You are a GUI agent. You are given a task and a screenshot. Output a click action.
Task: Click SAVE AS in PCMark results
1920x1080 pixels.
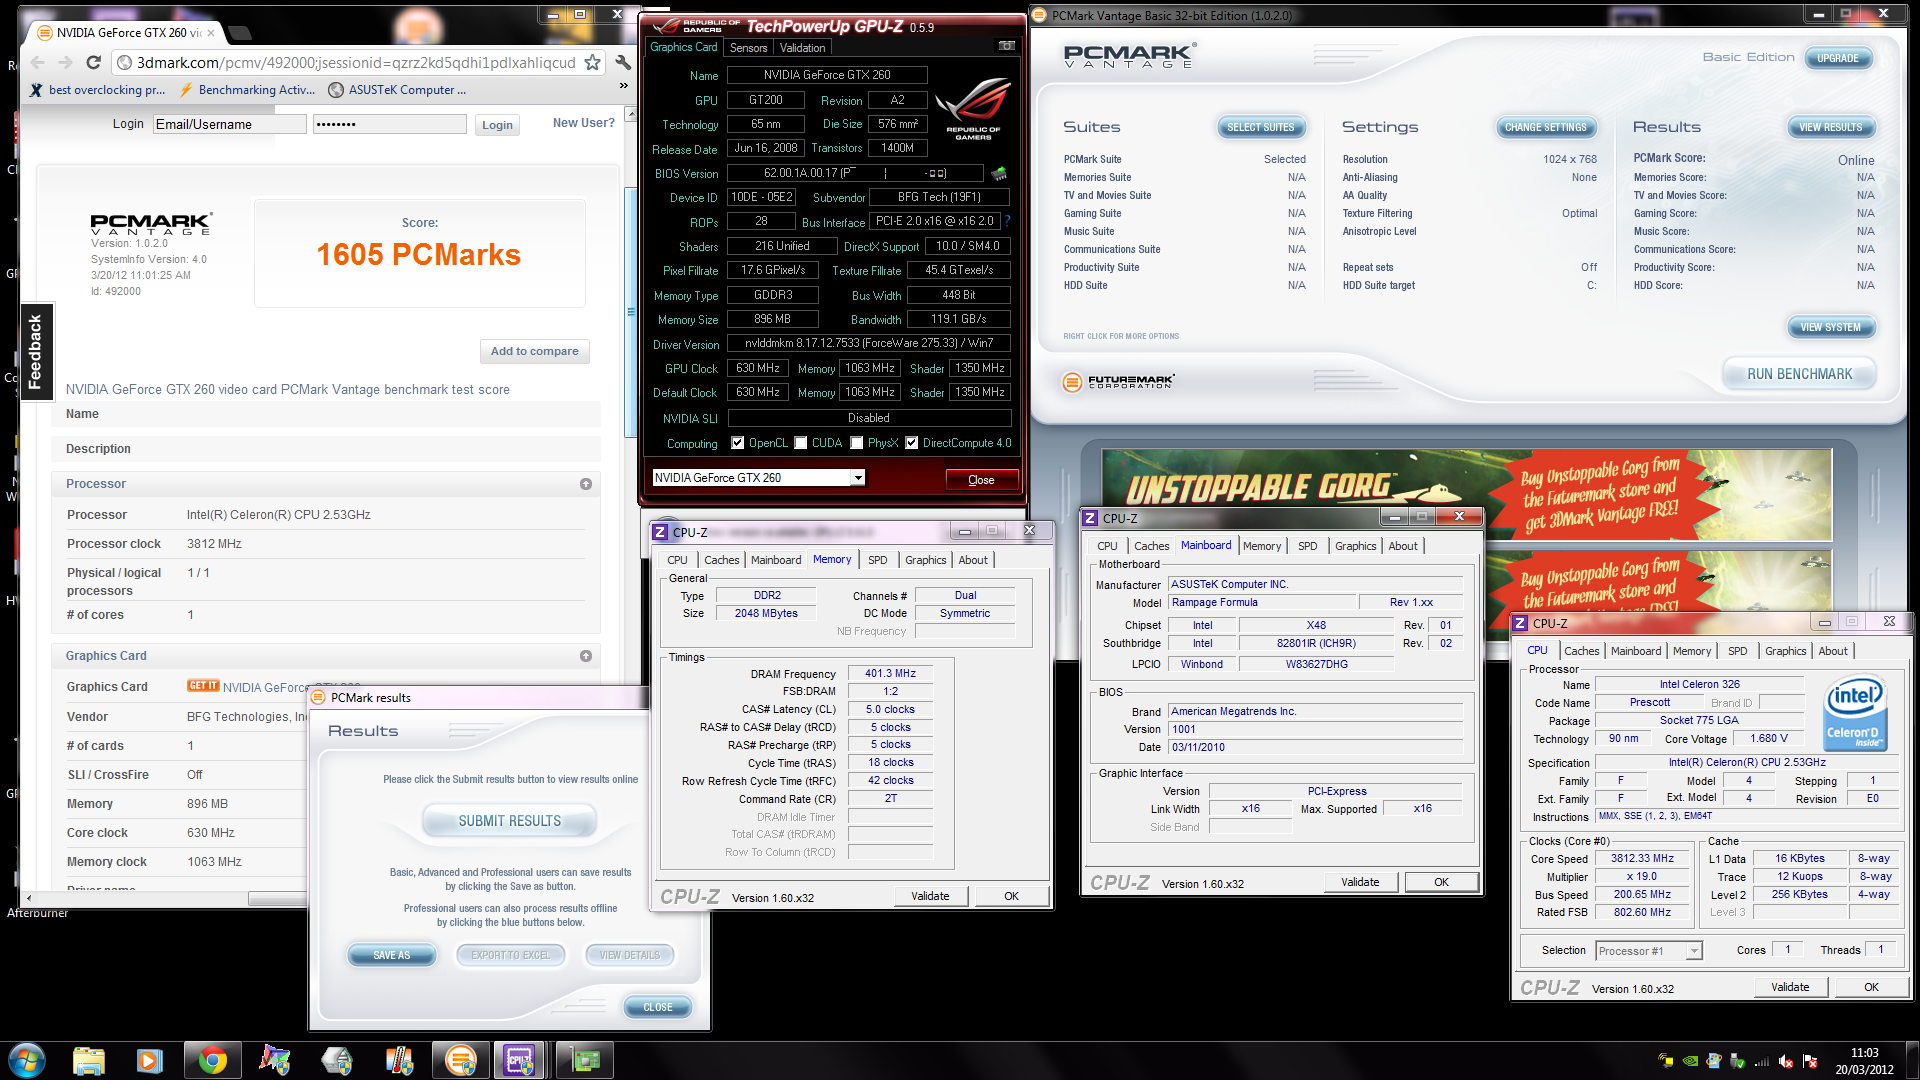391,955
